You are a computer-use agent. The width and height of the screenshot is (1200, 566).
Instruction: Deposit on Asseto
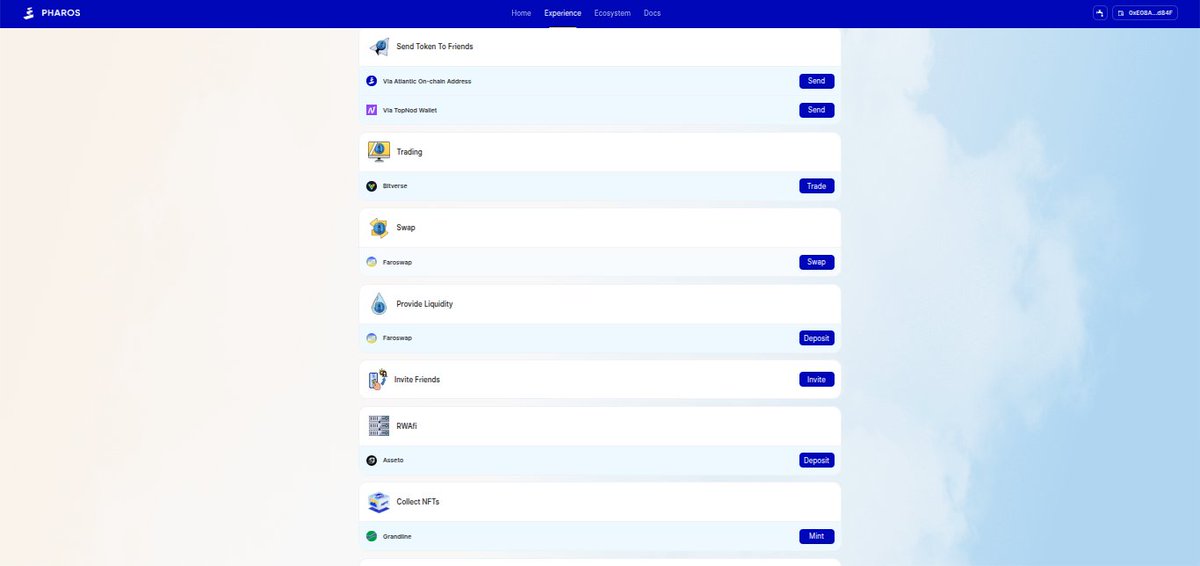point(816,460)
